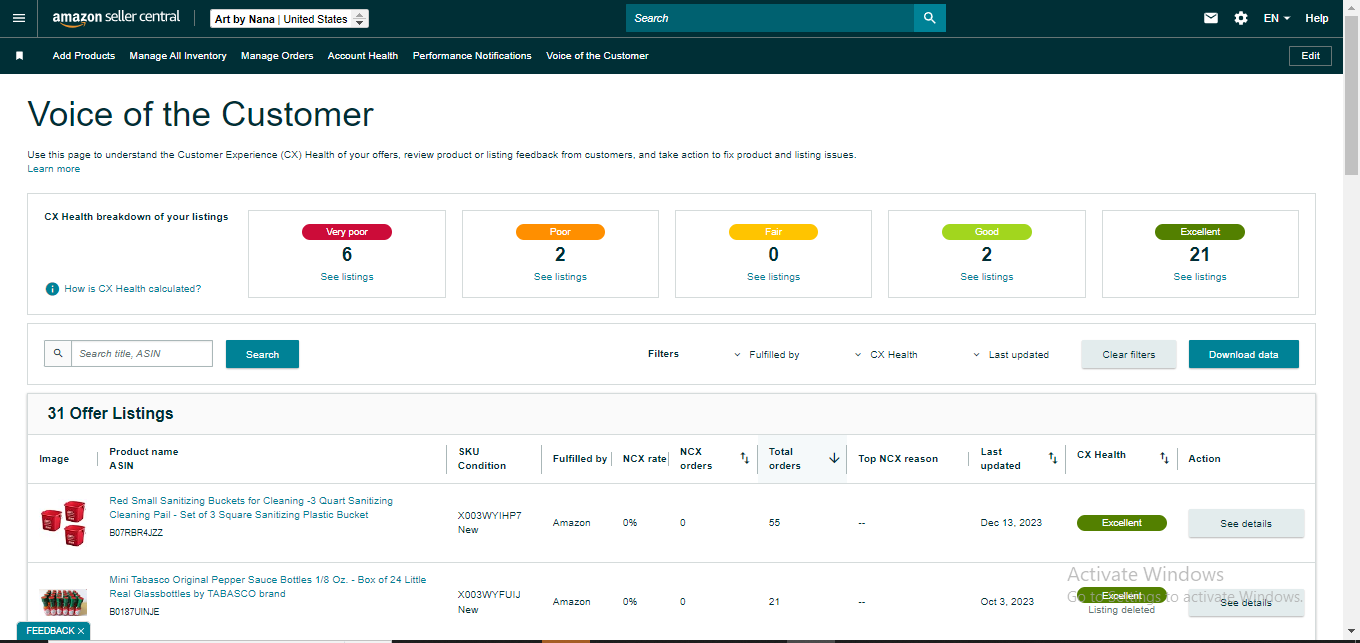Open Performance Notifications

472,56
